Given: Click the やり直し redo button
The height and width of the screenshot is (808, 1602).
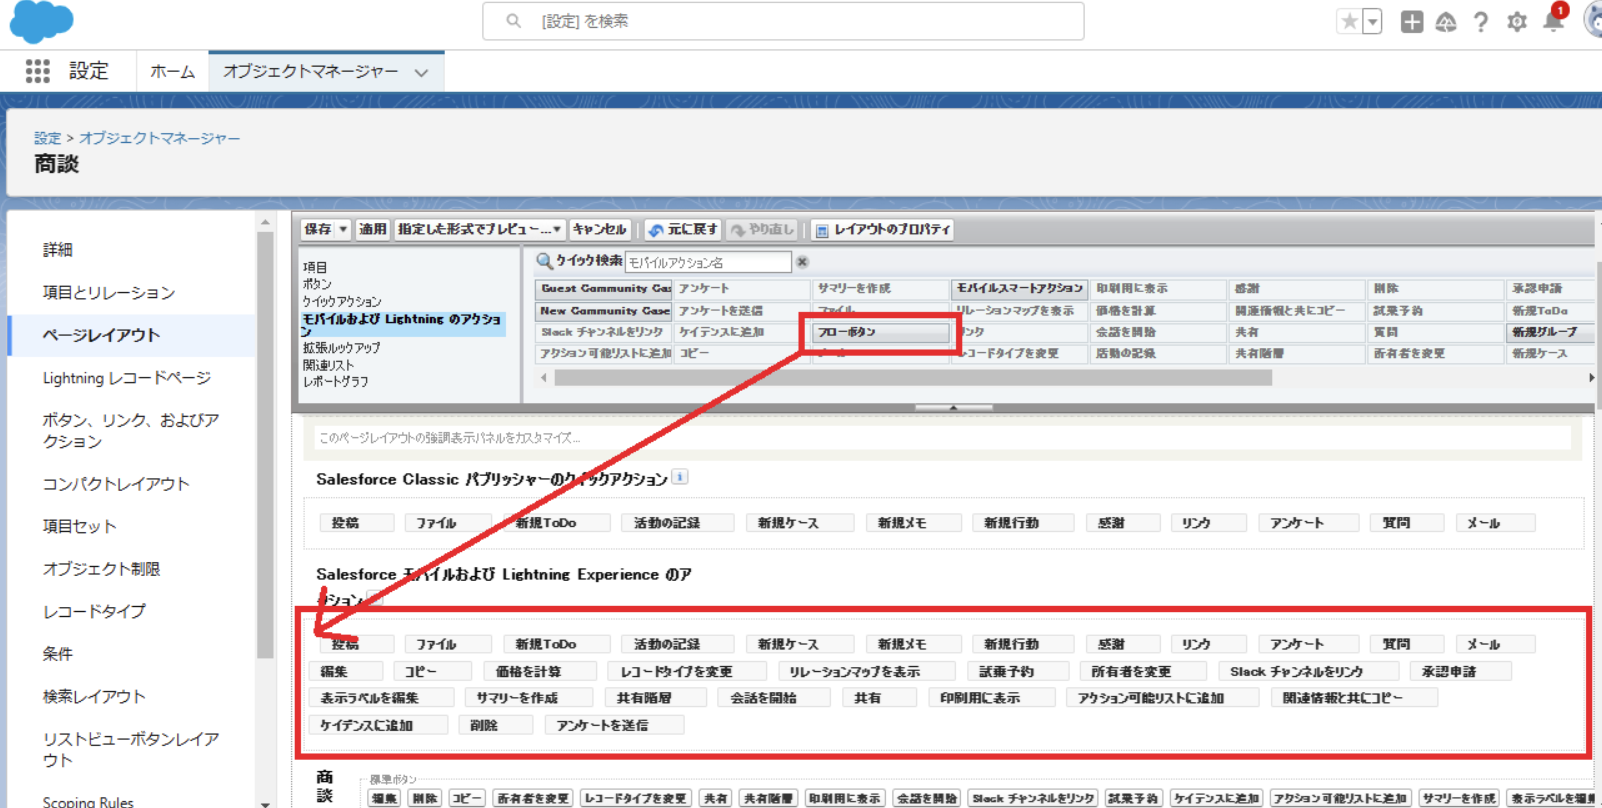Looking at the screenshot, I should click(762, 229).
